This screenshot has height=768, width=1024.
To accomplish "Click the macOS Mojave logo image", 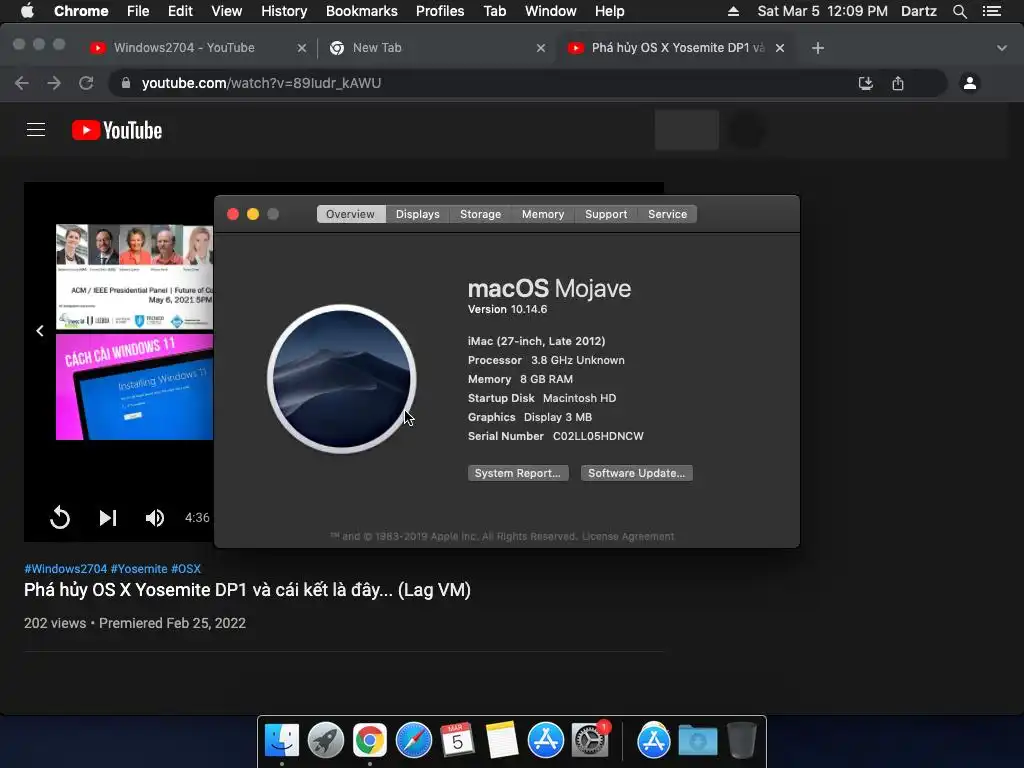I will click(342, 379).
